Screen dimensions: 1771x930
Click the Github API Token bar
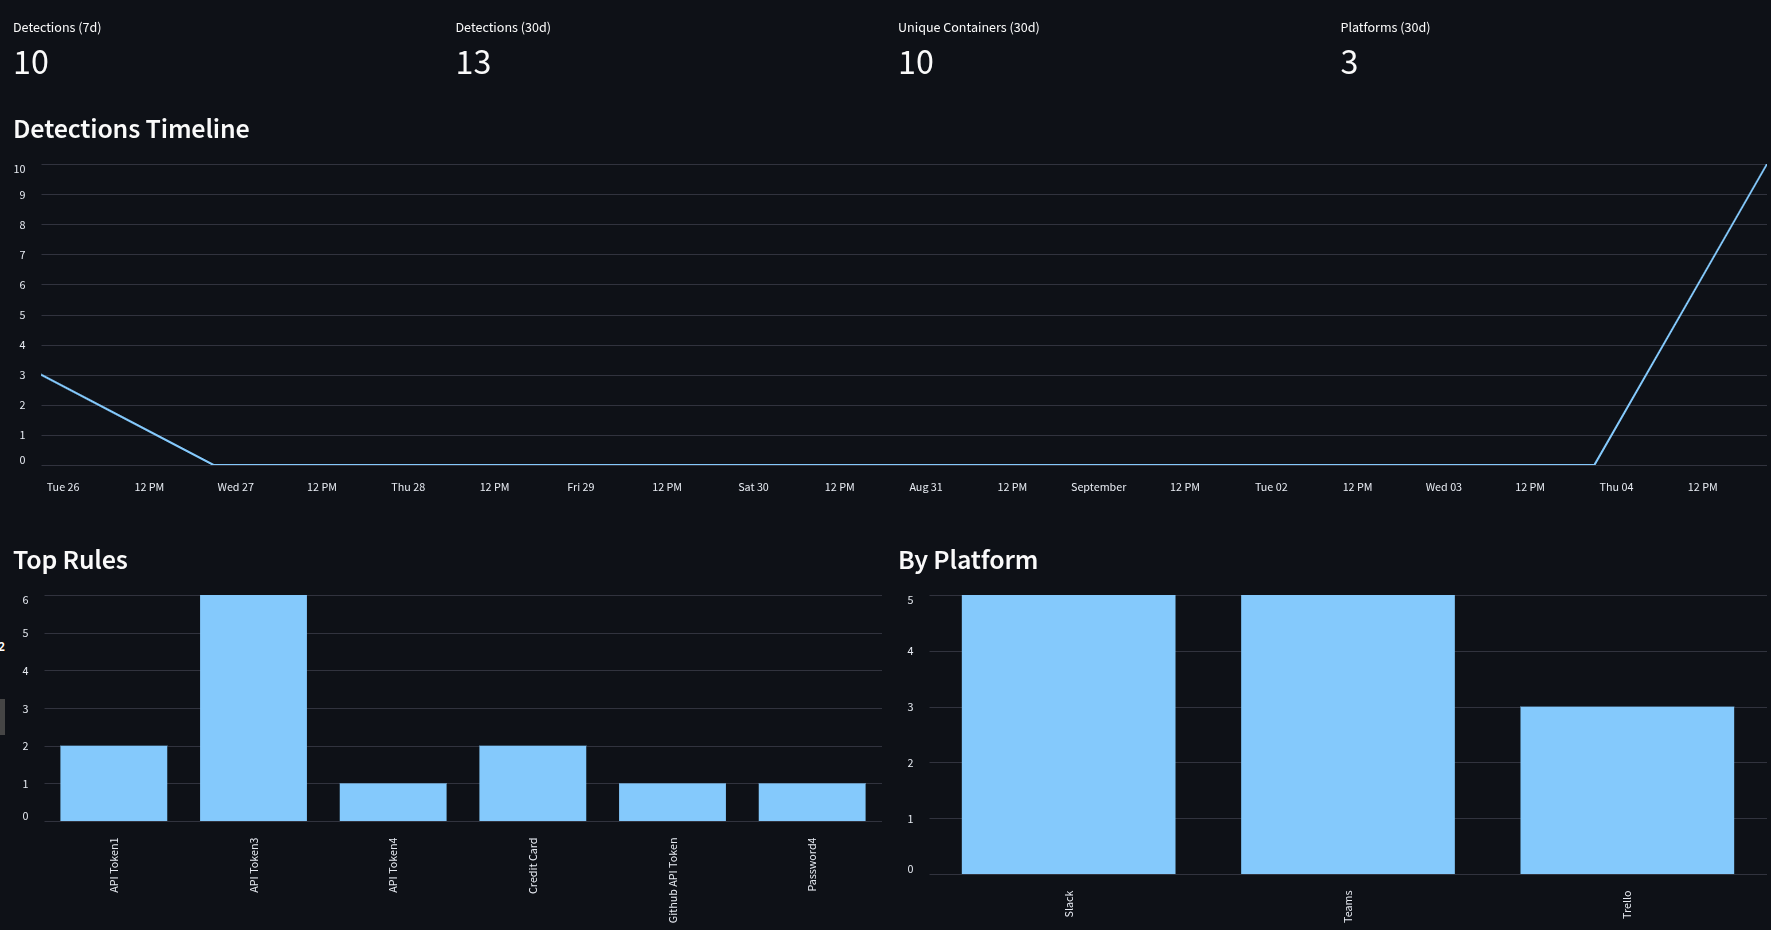click(x=672, y=802)
